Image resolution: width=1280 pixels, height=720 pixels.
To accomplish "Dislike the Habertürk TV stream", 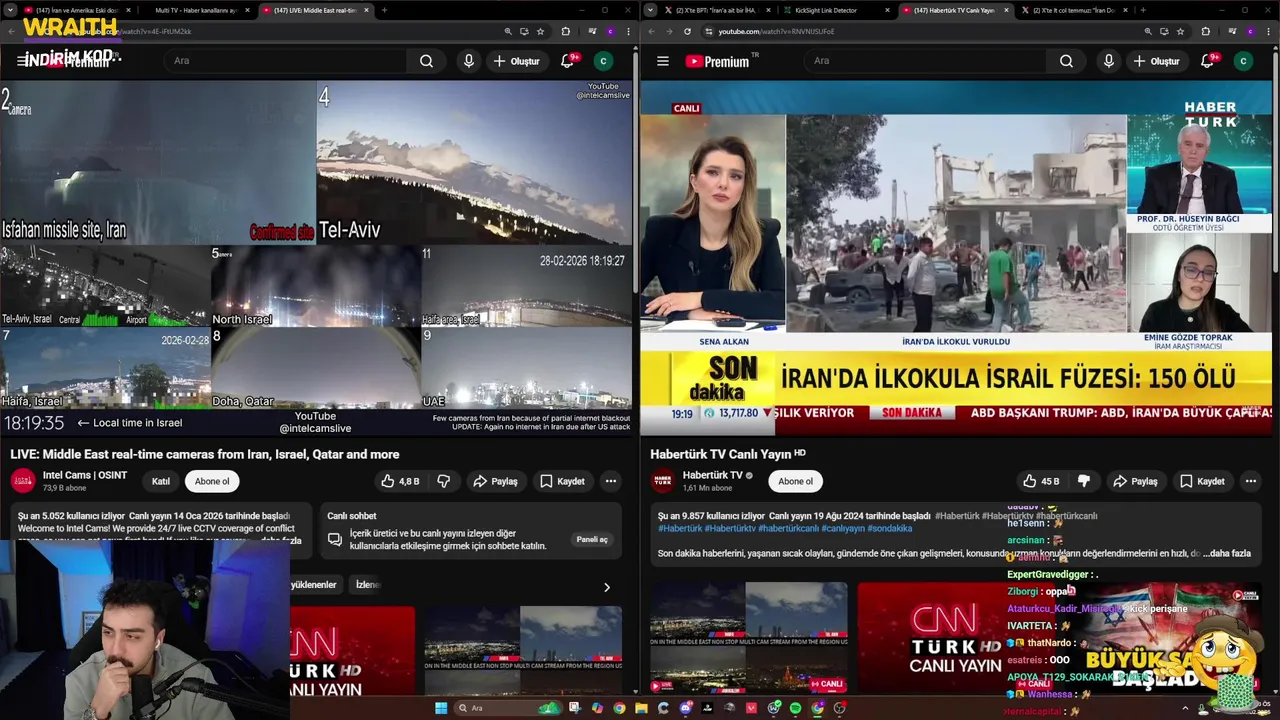I will point(1083,481).
